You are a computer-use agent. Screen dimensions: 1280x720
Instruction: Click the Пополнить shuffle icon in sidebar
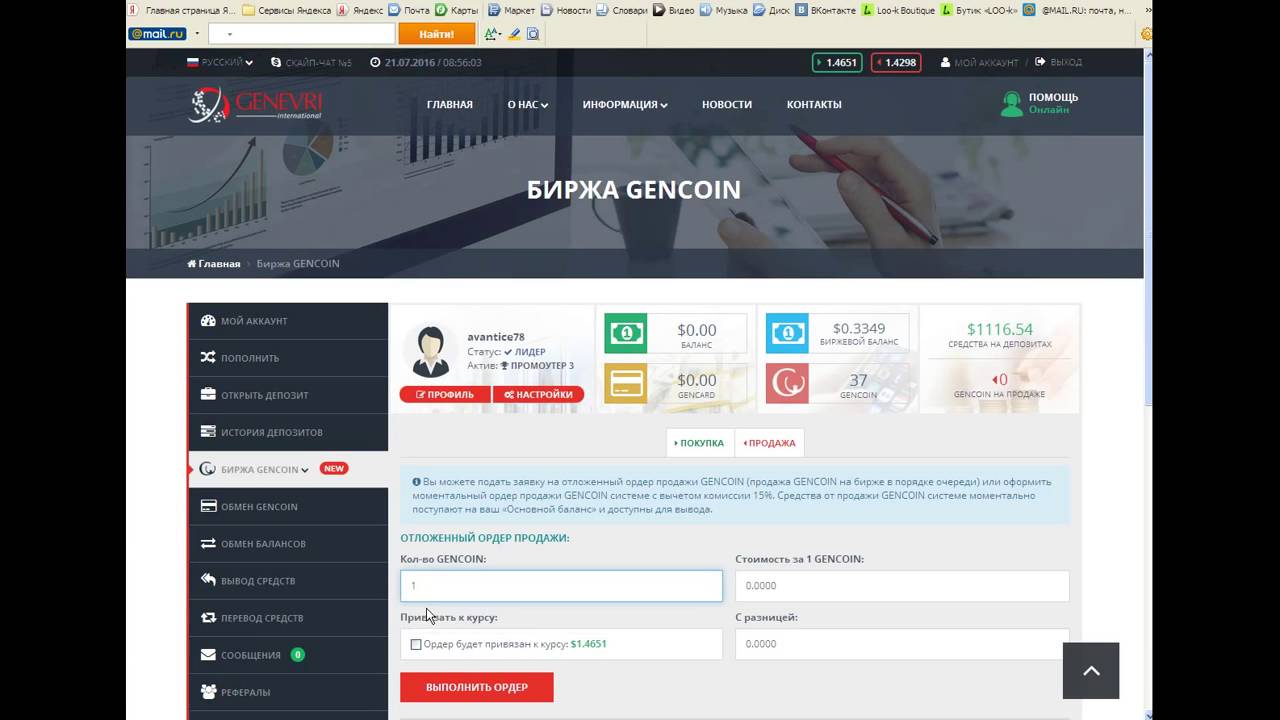click(x=208, y=357)
